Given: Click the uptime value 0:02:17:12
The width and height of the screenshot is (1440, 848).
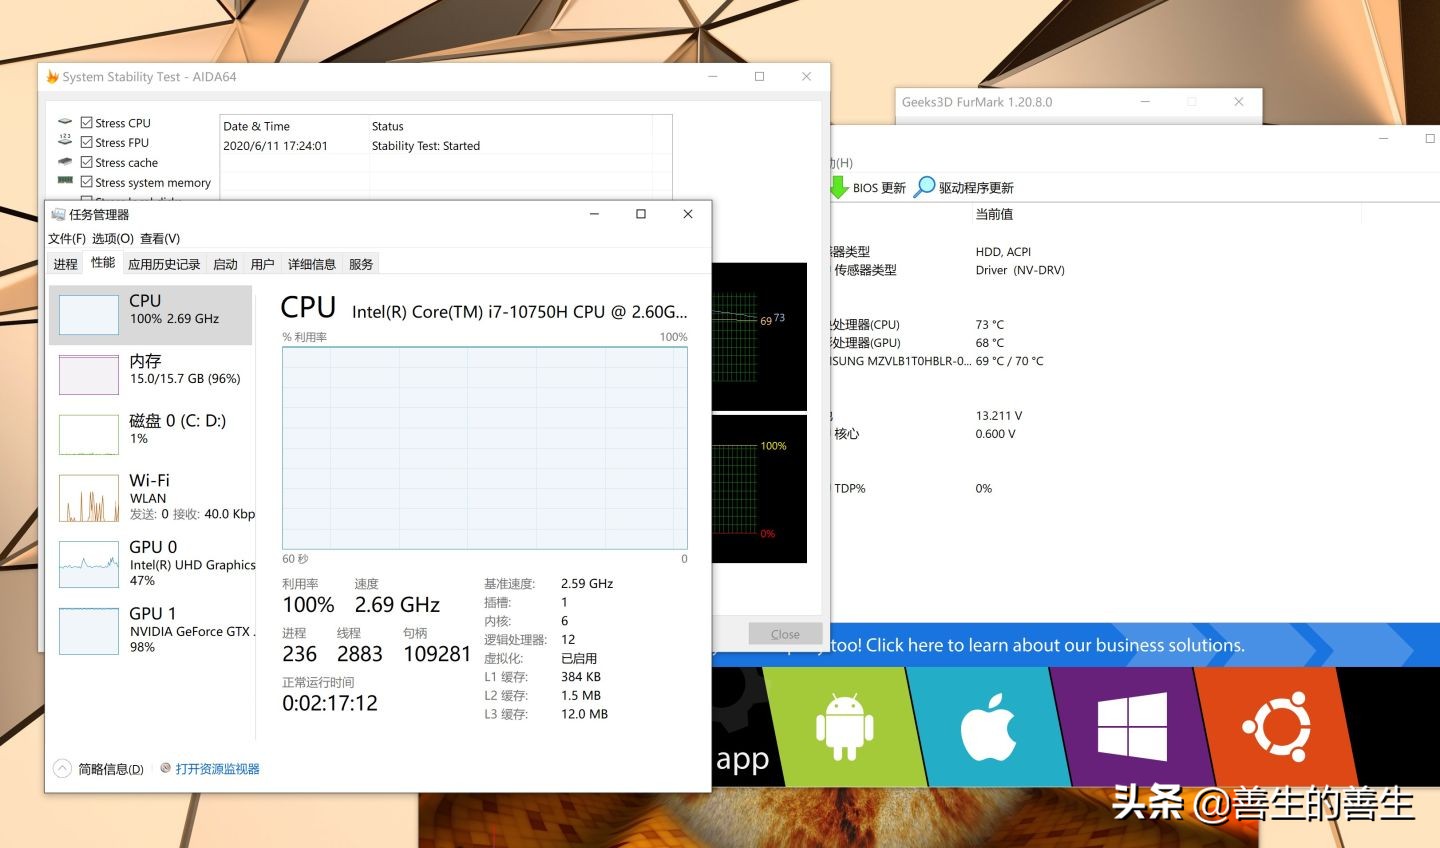Looking at the screenshot, I should tap(330, 703).
